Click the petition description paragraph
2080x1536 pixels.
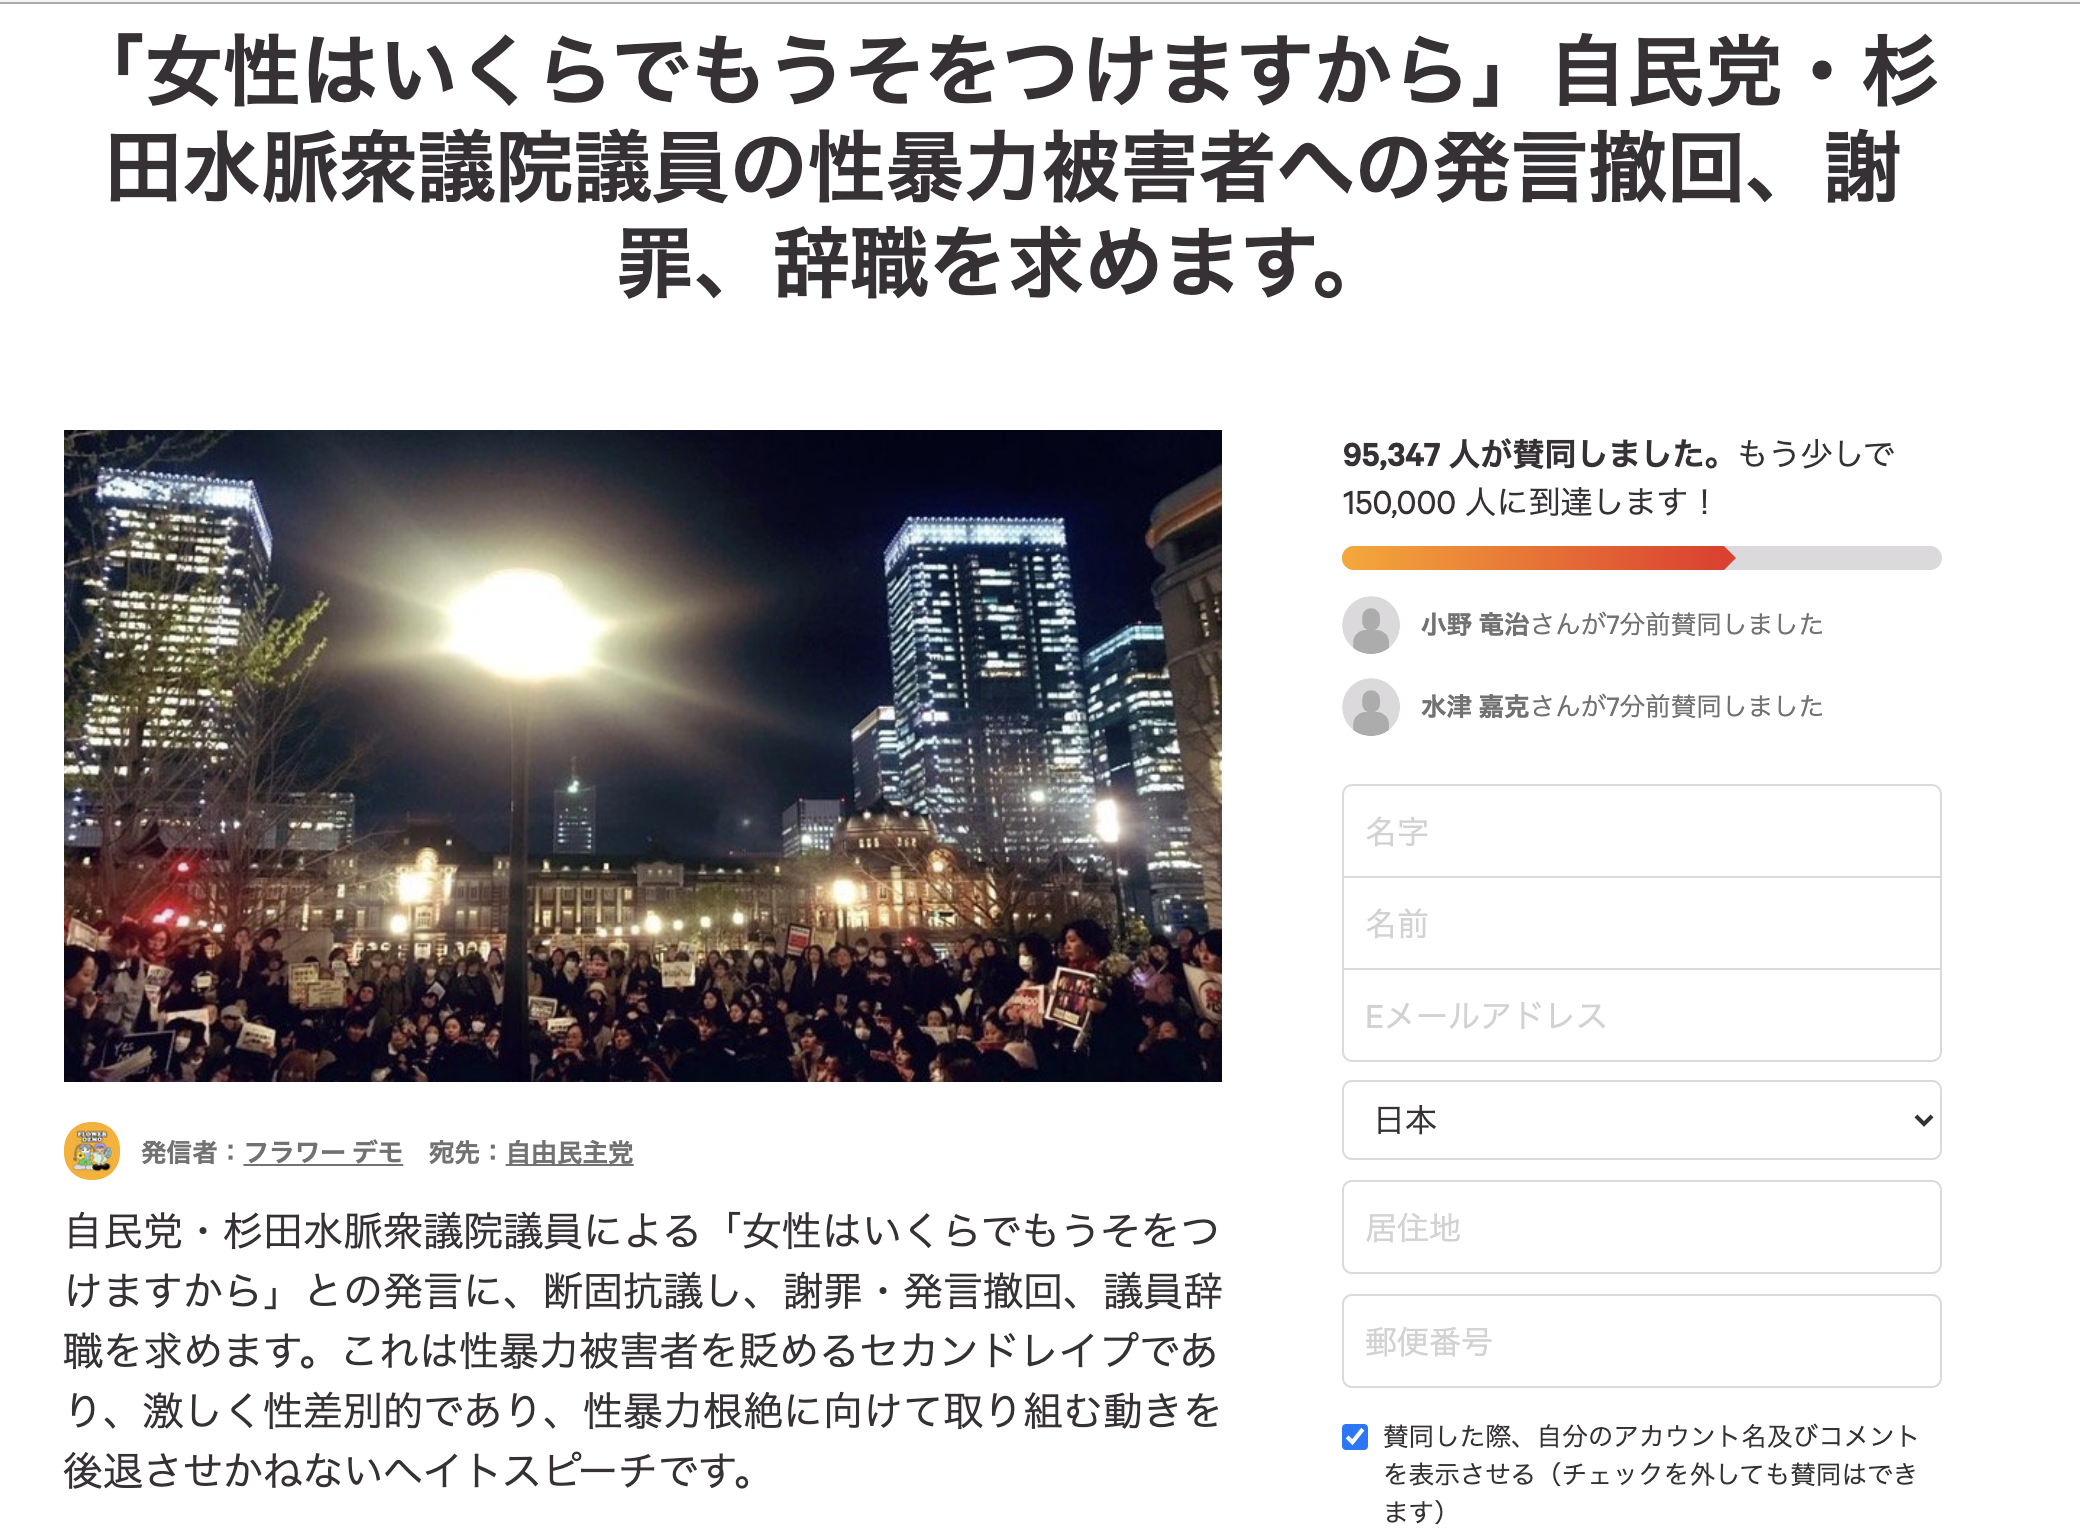click(643, 1351)
